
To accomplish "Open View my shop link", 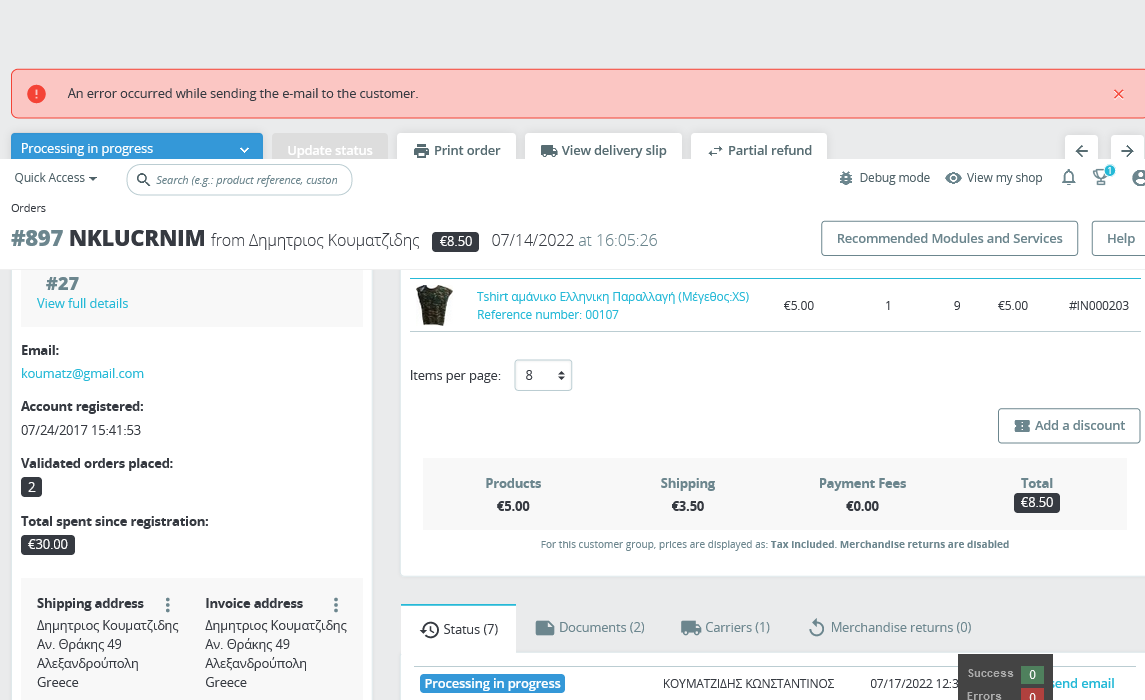I will point(994,178).
